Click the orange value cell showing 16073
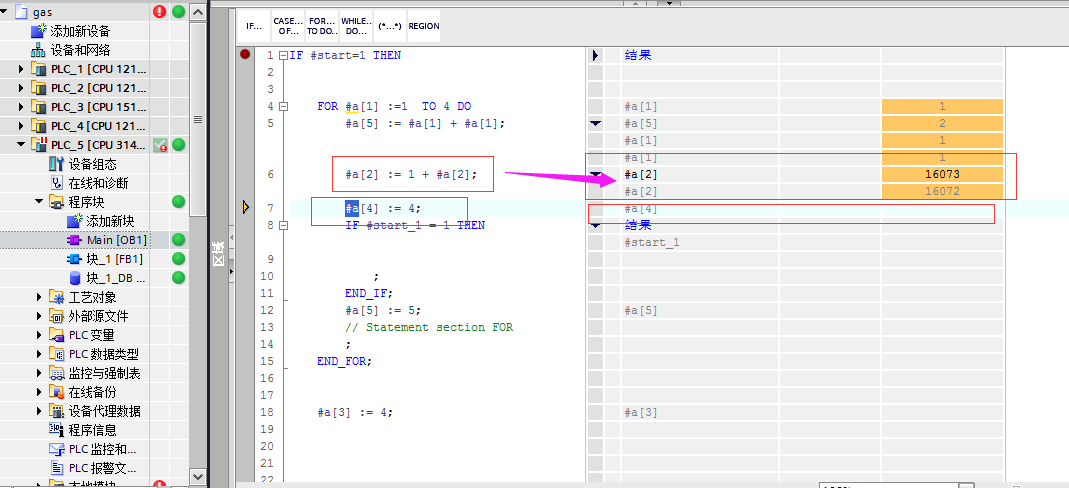Viewport: 1069px width, 488px height. tap(941, 174)
